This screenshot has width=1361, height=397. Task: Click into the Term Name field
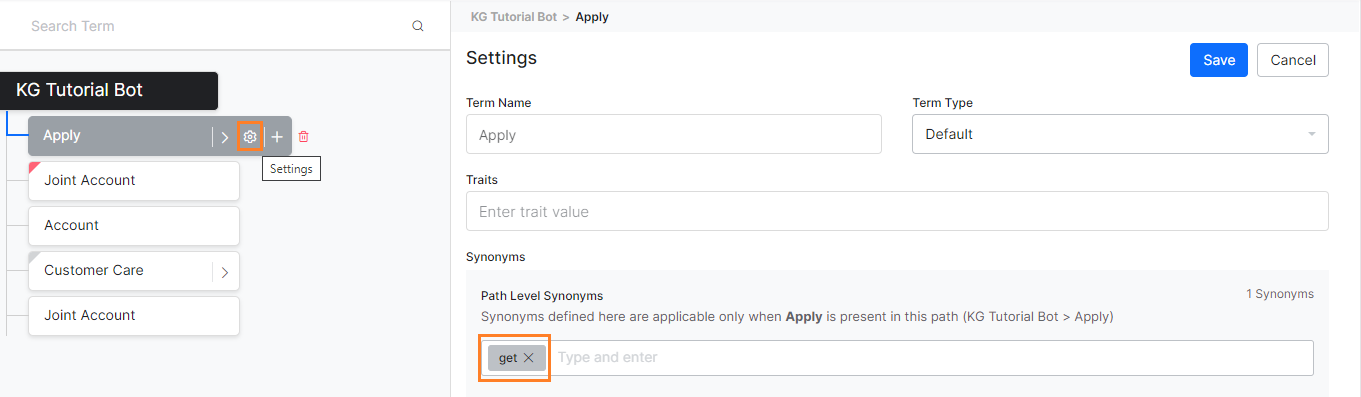point(674,134)
